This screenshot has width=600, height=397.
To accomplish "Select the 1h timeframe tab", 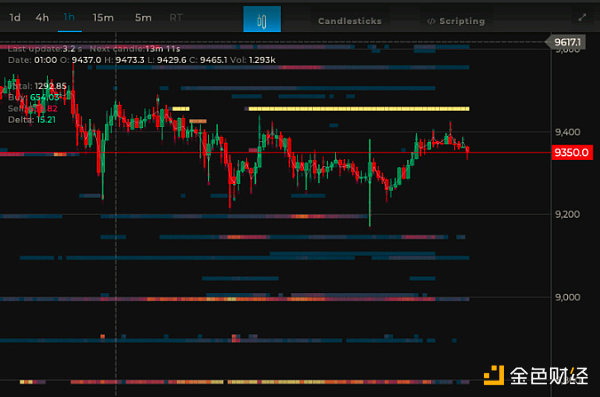I will [69, 17].
